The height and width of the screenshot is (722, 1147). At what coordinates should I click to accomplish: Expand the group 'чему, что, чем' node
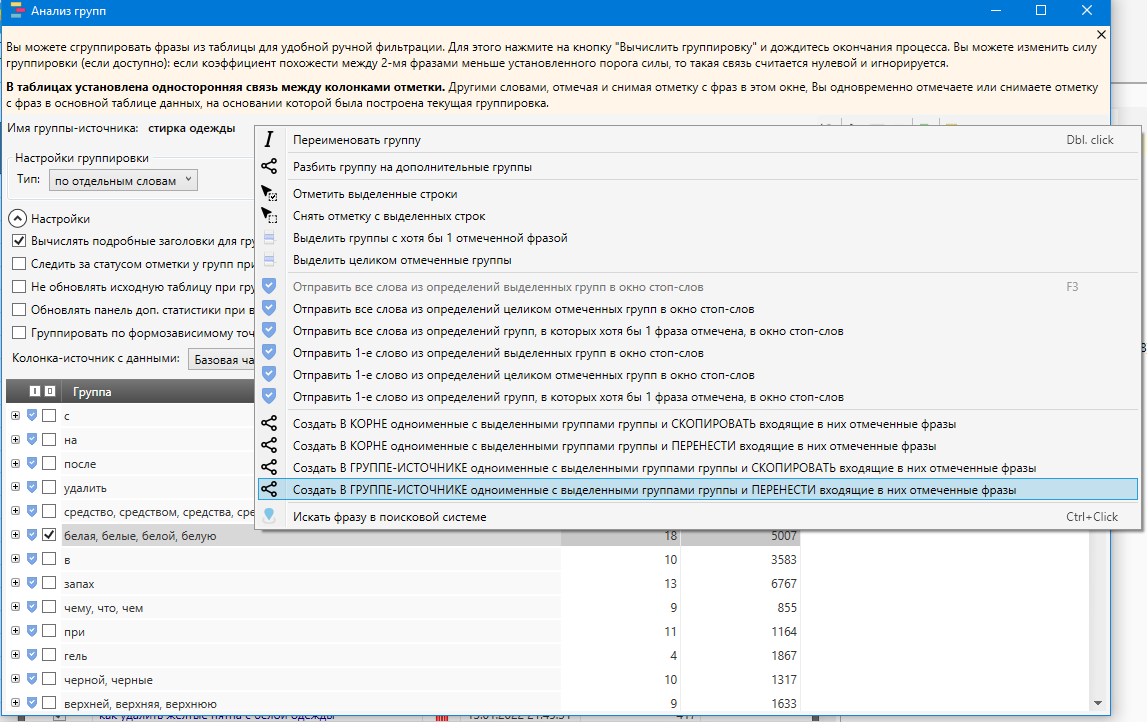pyautogui.click(x=15, y=606)
